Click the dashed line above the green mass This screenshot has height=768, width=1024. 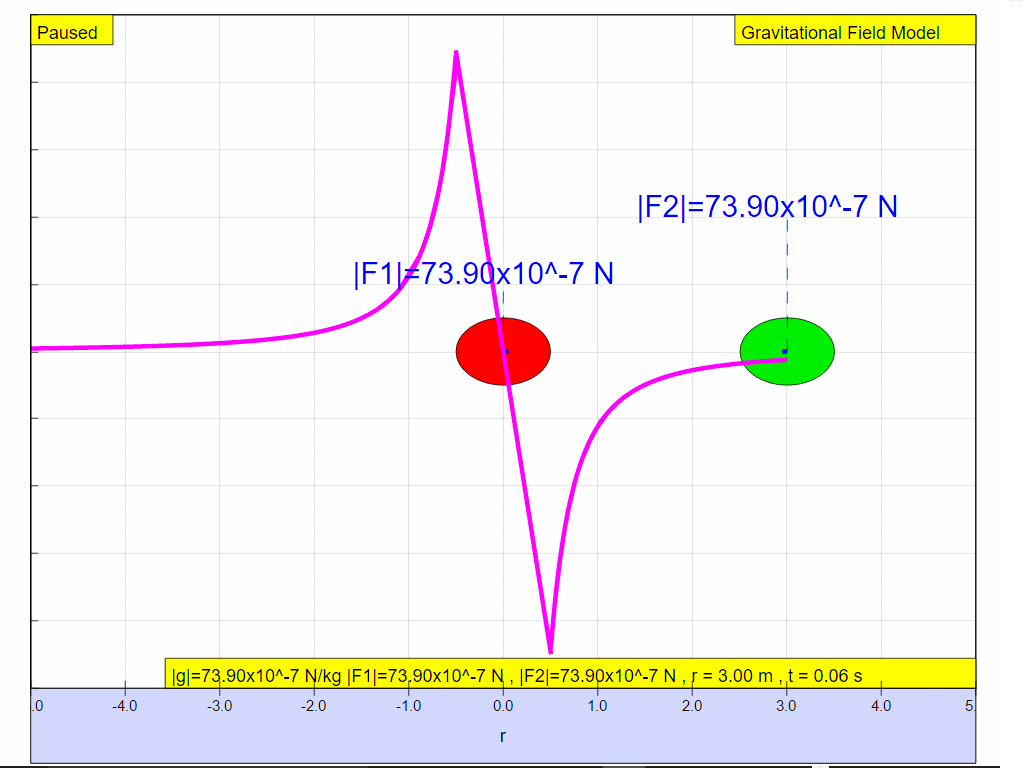pyautogui.click(x=787, y=270)
